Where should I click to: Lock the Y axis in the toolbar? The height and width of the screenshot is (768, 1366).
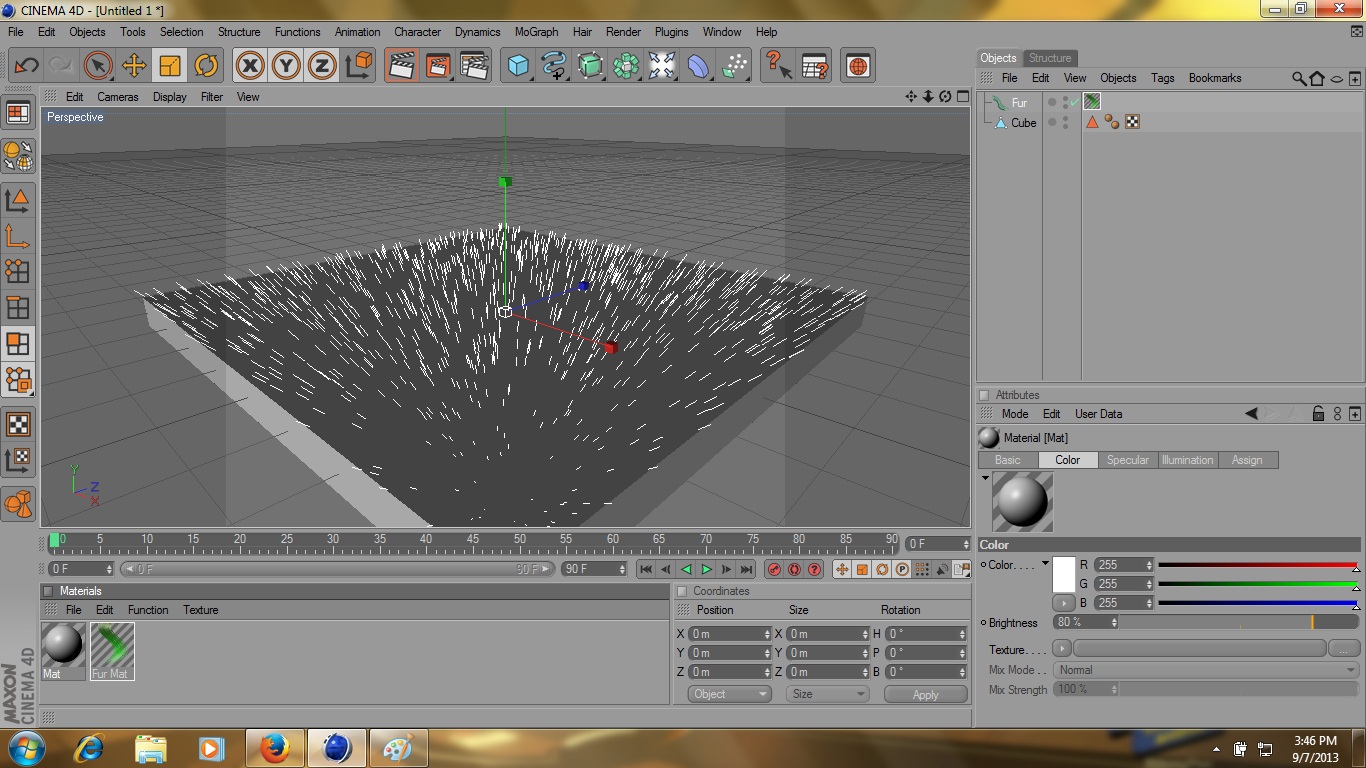285,66
